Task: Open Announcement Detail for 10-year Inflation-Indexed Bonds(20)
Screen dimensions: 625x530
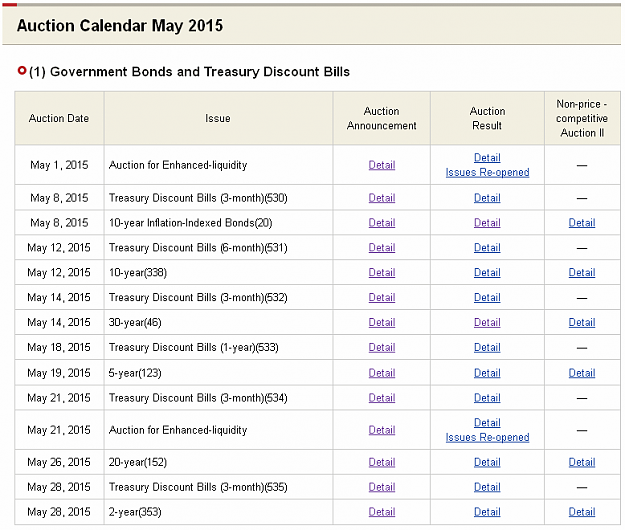Action: pos(381,223)
